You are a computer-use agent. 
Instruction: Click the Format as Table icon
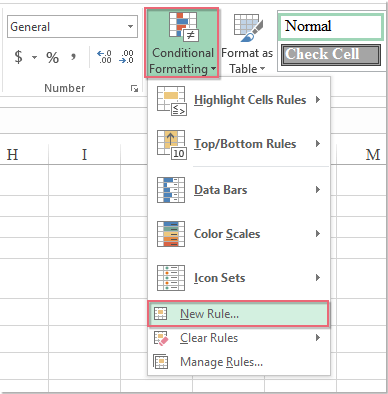[x=248, y=28]
